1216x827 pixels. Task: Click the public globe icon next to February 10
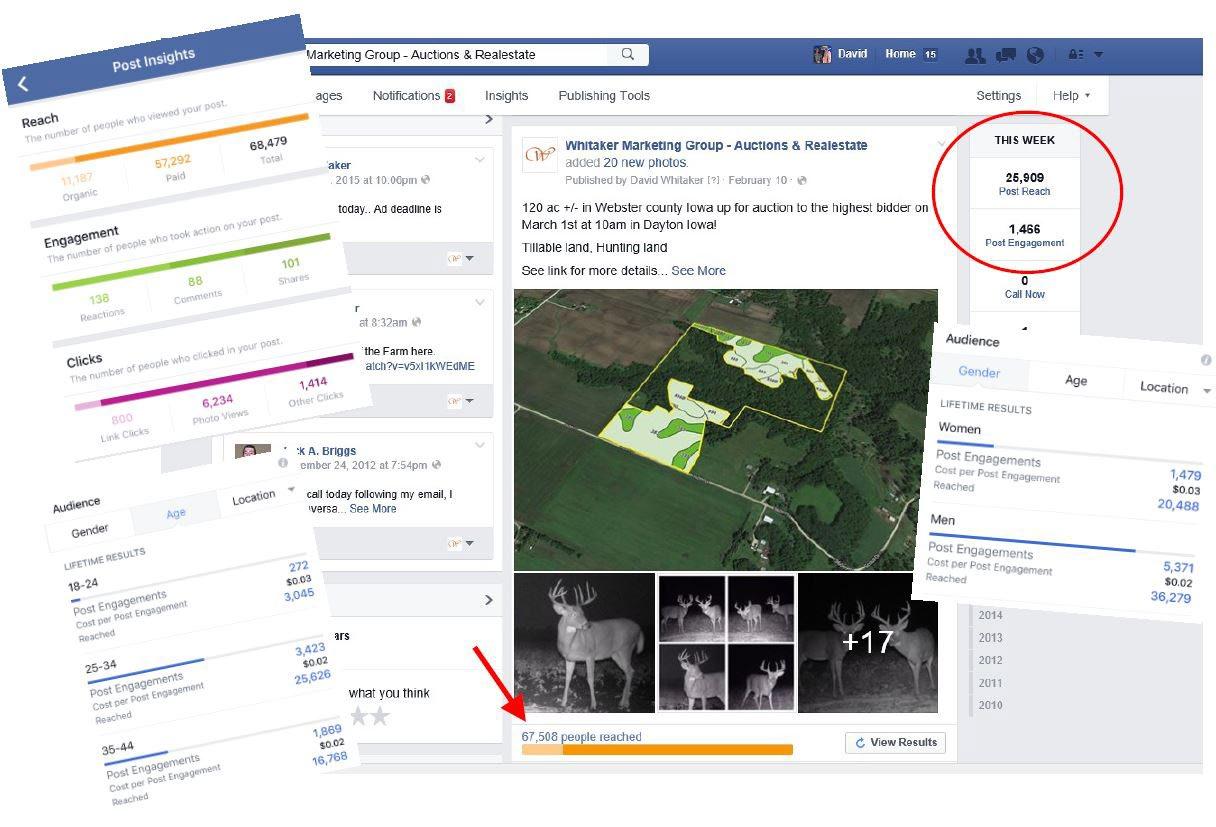click(802, 180)
